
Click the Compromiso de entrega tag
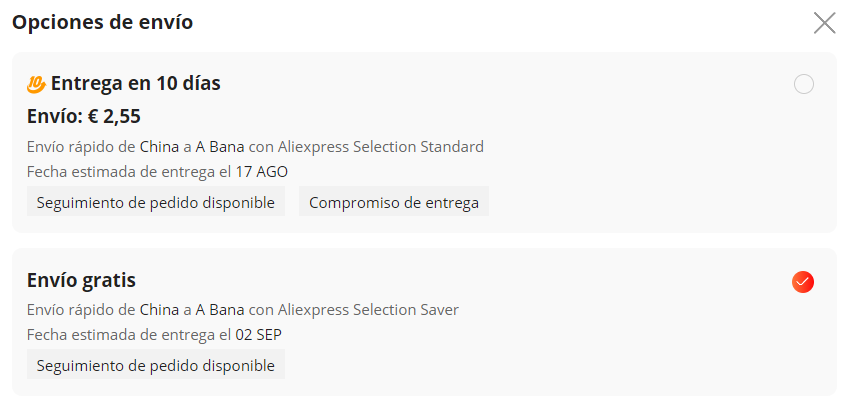394,203
